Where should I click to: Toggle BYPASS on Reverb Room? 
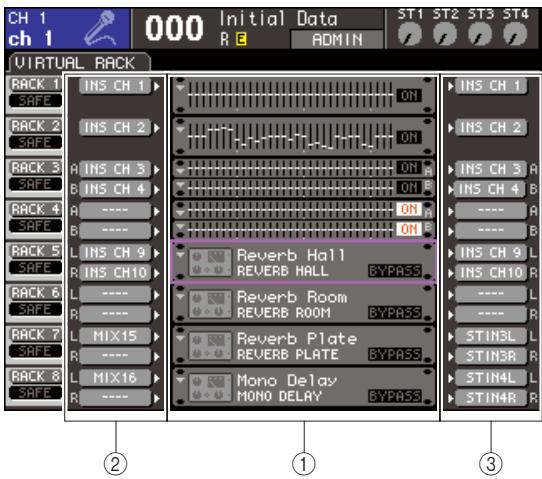point(395,313)
